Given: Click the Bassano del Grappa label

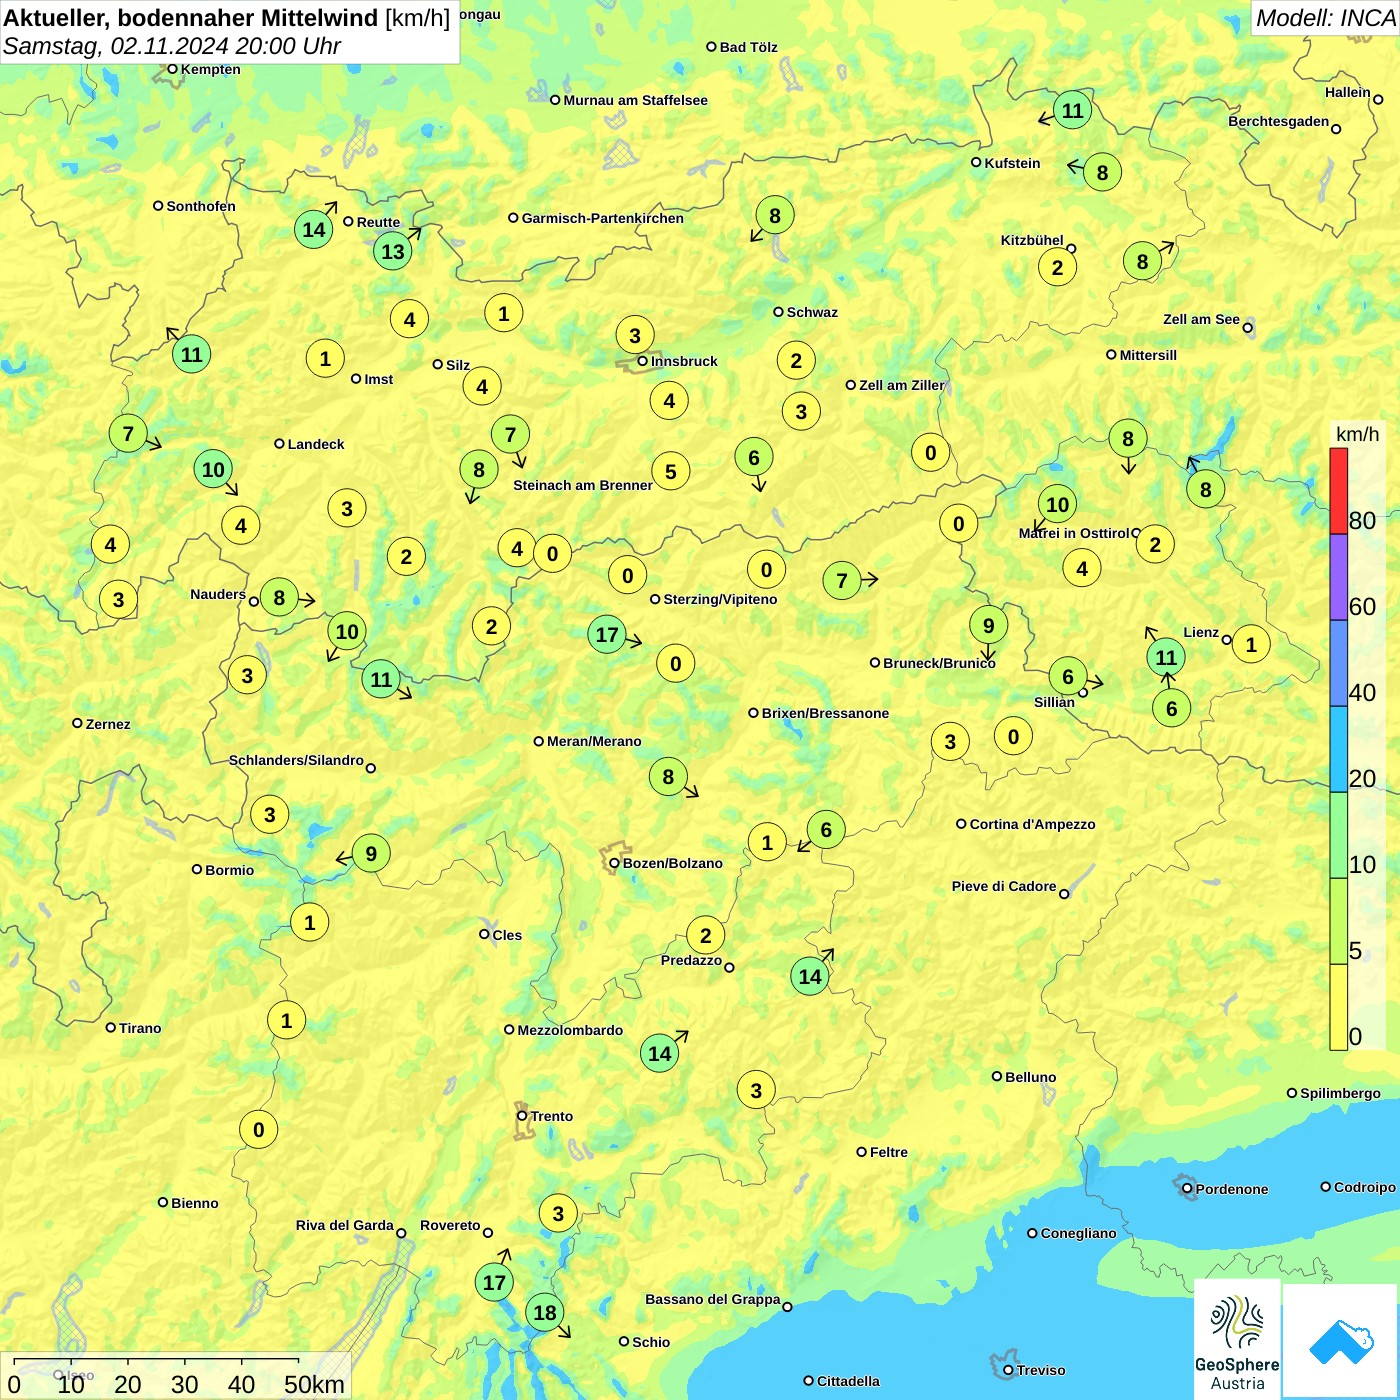Looking at the screenshot, I should [x=713, y=1299].
